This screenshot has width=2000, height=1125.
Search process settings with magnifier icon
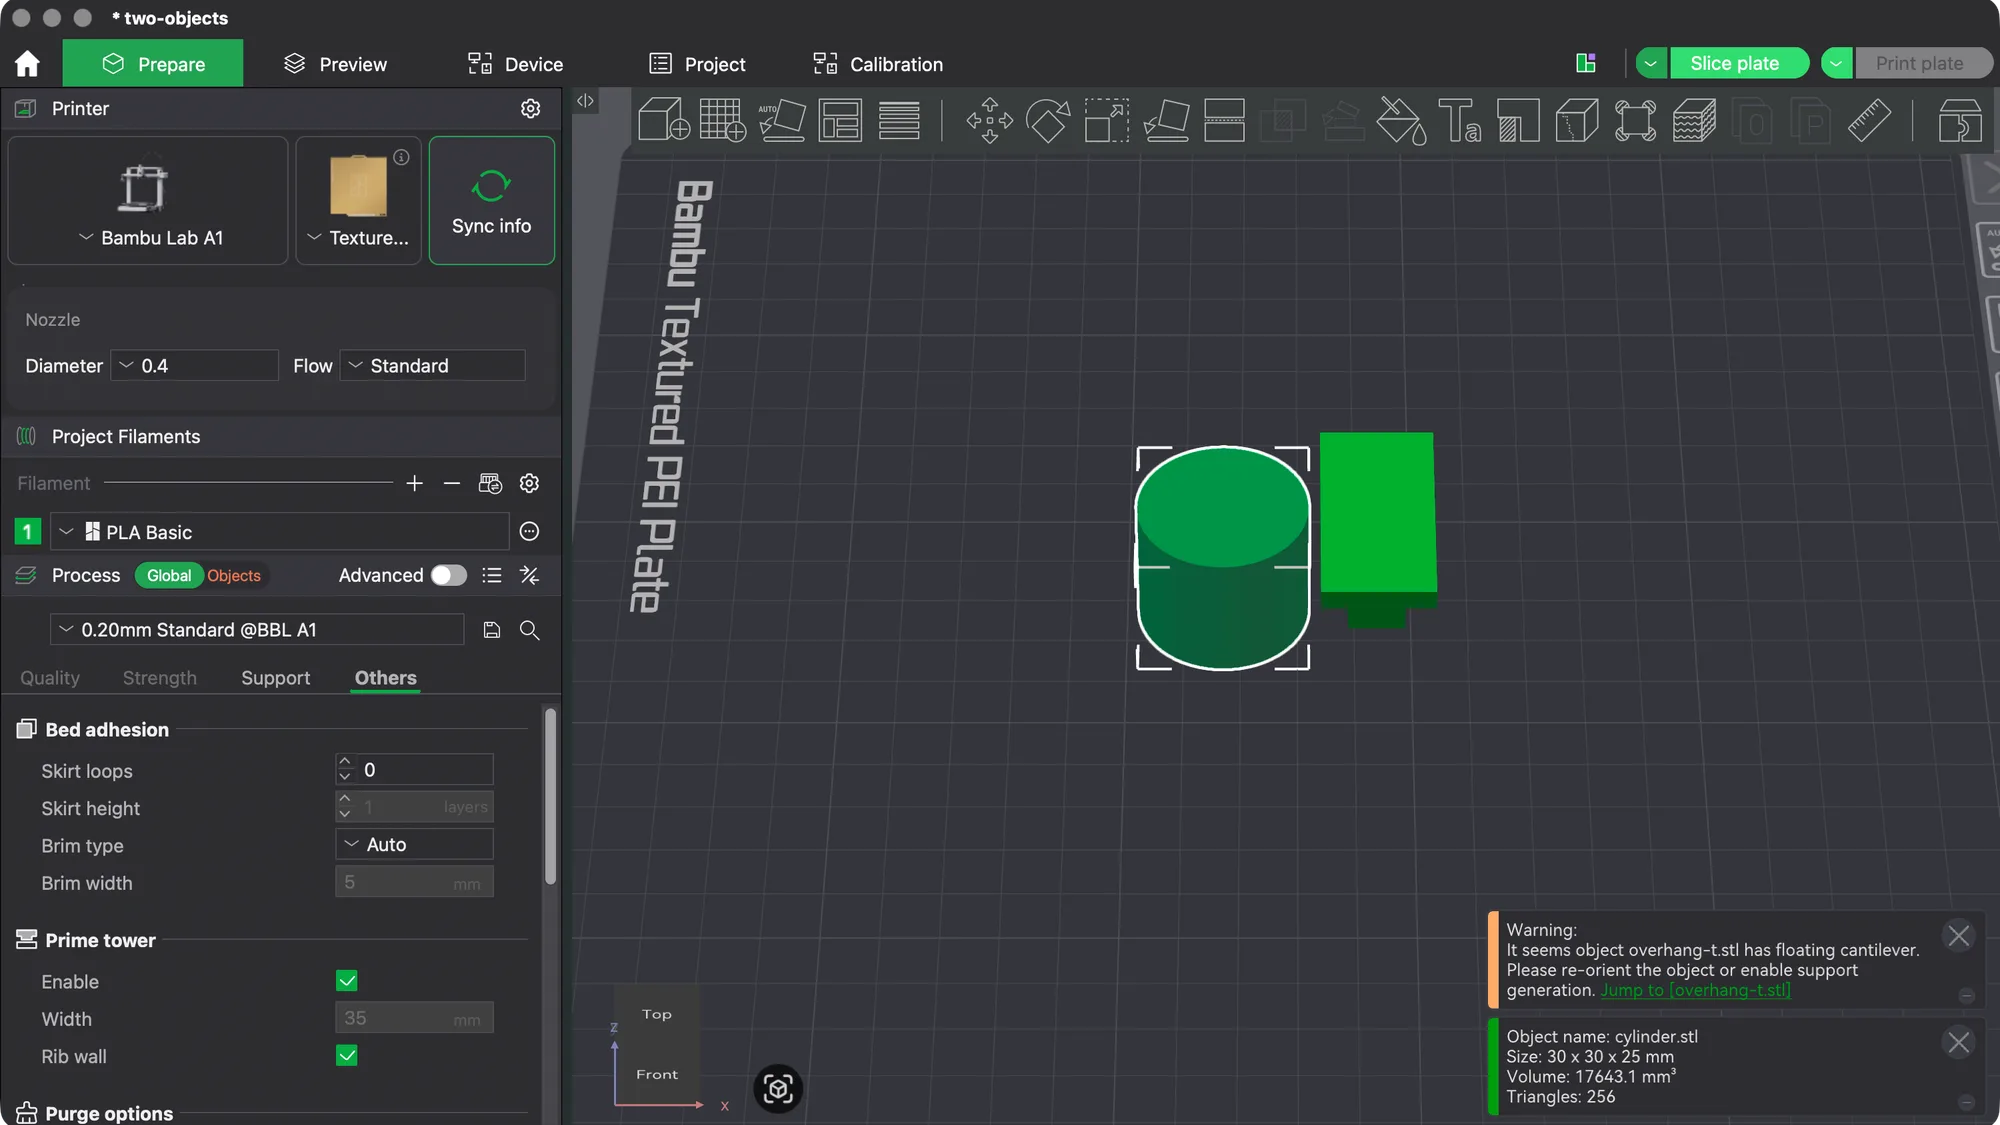530,630
